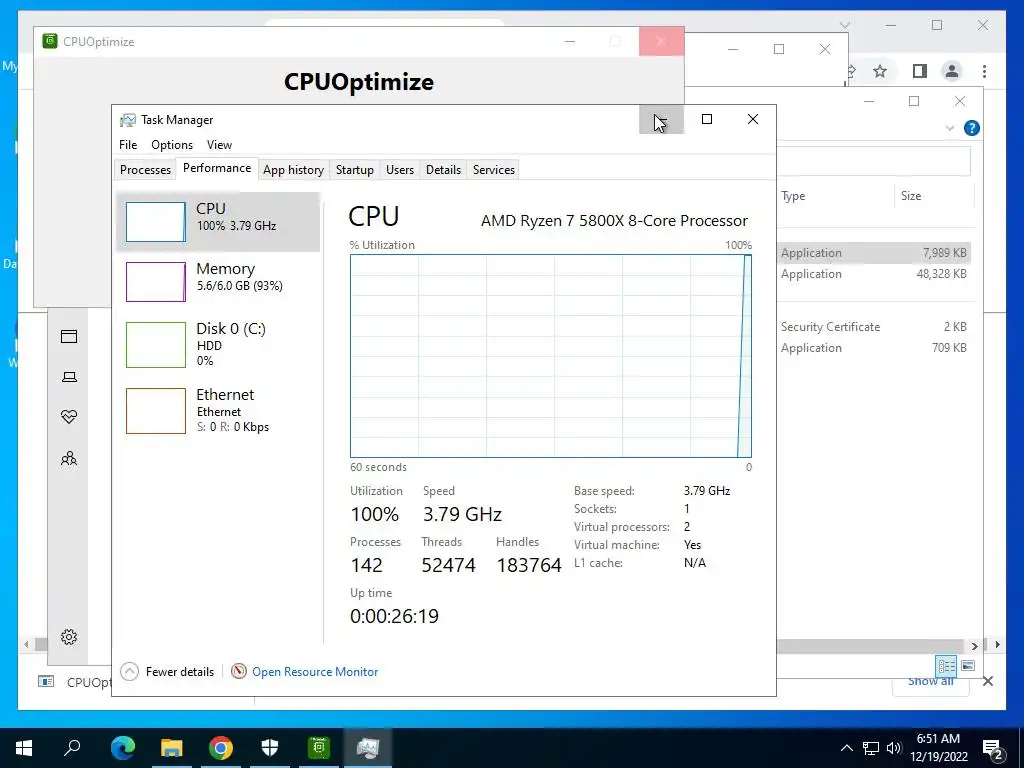
Task: Switch to CPUOptimize app in taskbar
Action: (x=319, y=748)
